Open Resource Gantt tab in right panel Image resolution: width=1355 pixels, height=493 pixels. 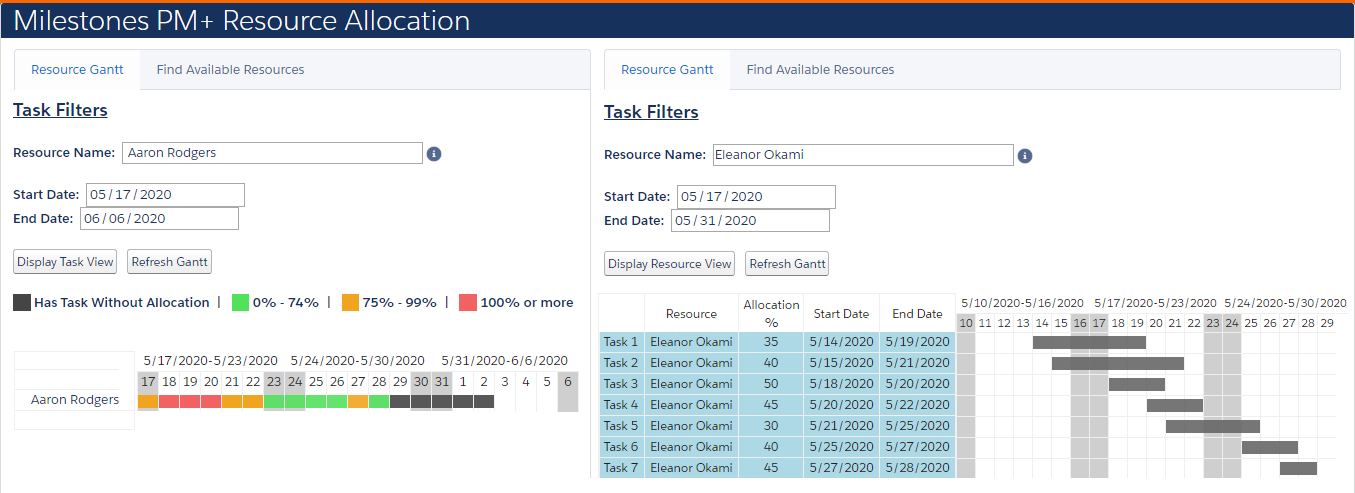667,70
